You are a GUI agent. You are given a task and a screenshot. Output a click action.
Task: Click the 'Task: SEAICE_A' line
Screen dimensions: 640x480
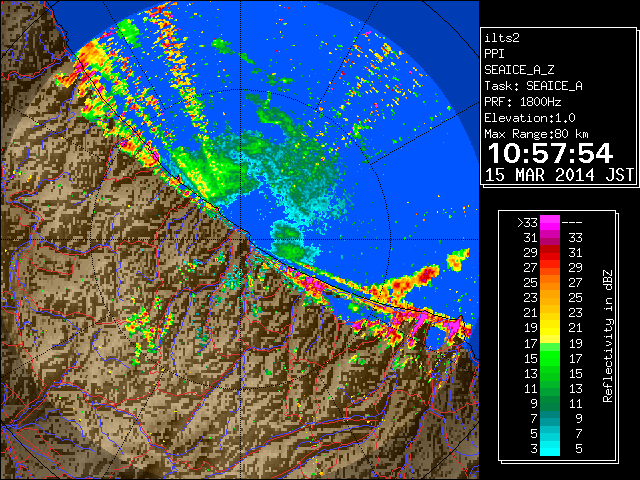(x=533, y=86)
